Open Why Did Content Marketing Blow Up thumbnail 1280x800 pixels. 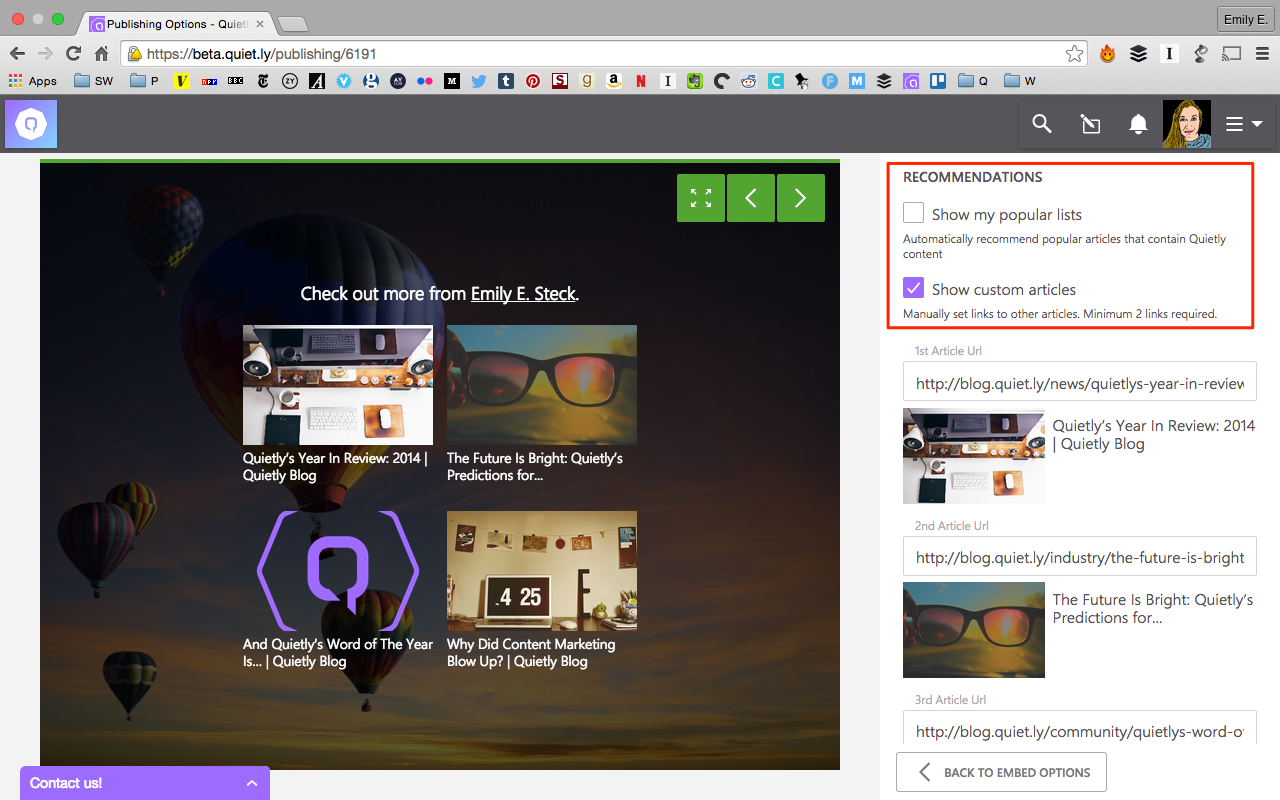542,571
